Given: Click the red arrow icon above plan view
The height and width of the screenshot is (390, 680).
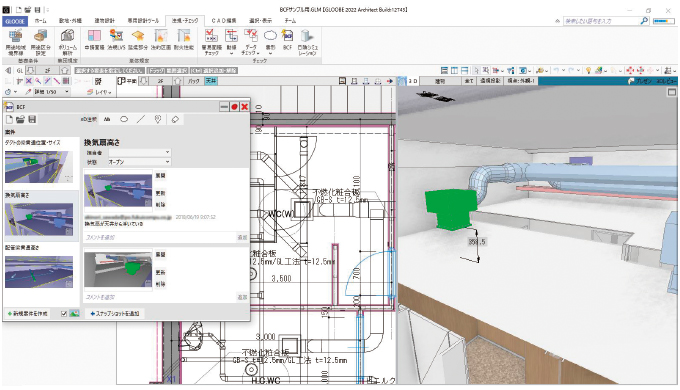Looking at the screenshot, I should coord(389,81).
